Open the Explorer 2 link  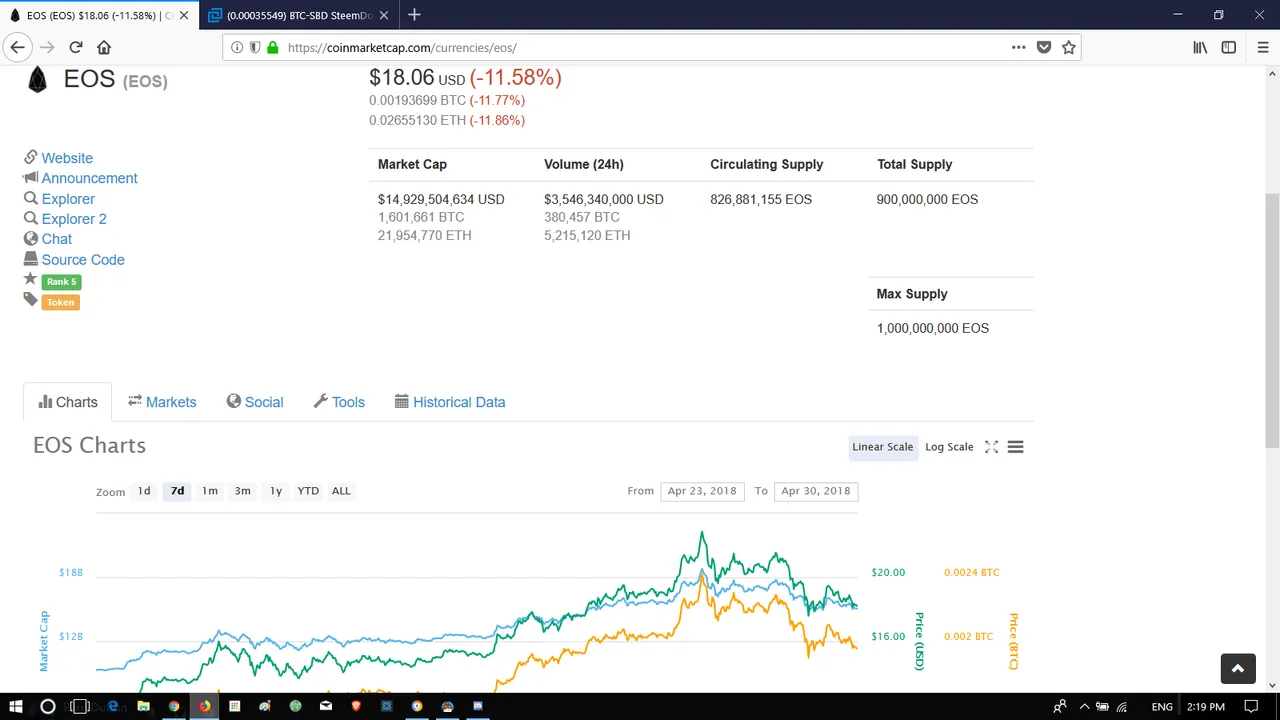tap(74, 219)
